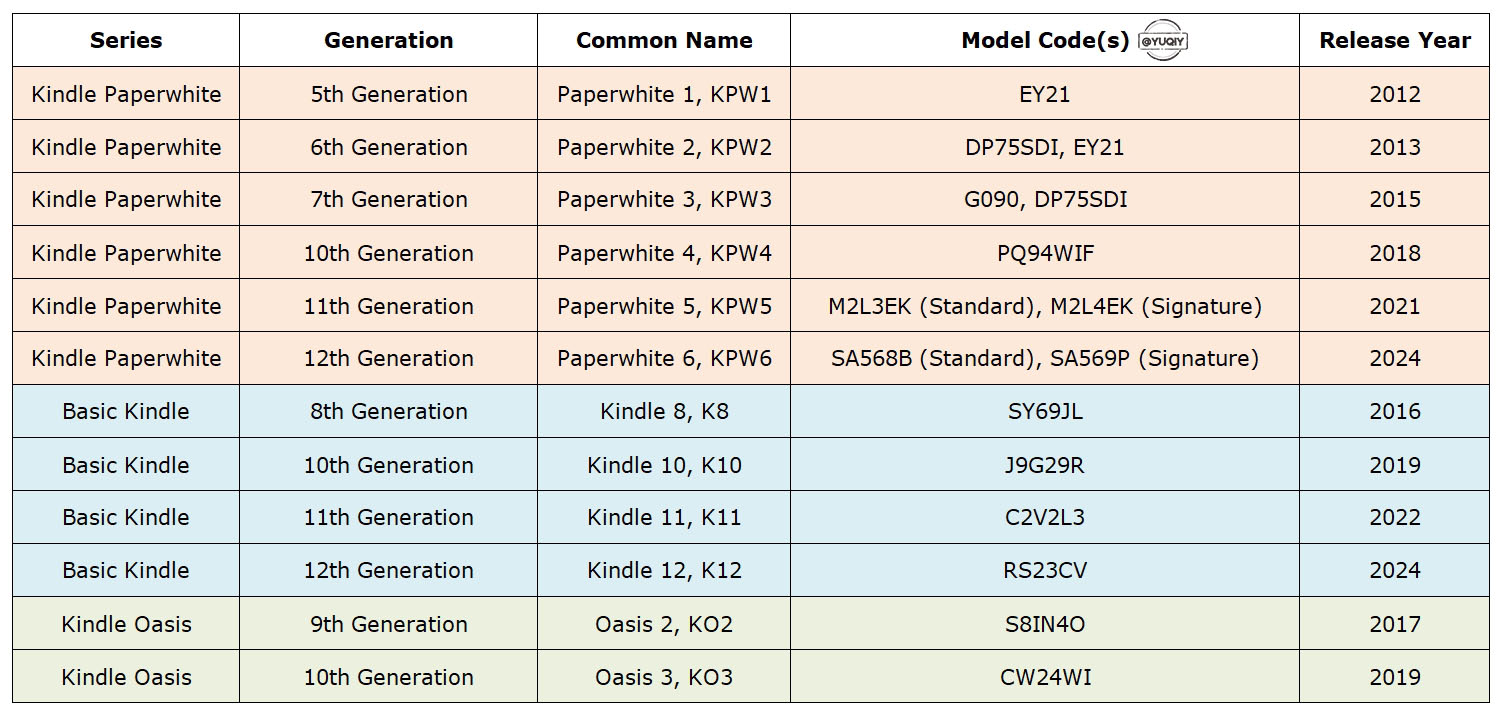This screenshot has width=1501, height=715.
Task: Select the C2V2L3 model code cell
Action: tap(1045, 517)
